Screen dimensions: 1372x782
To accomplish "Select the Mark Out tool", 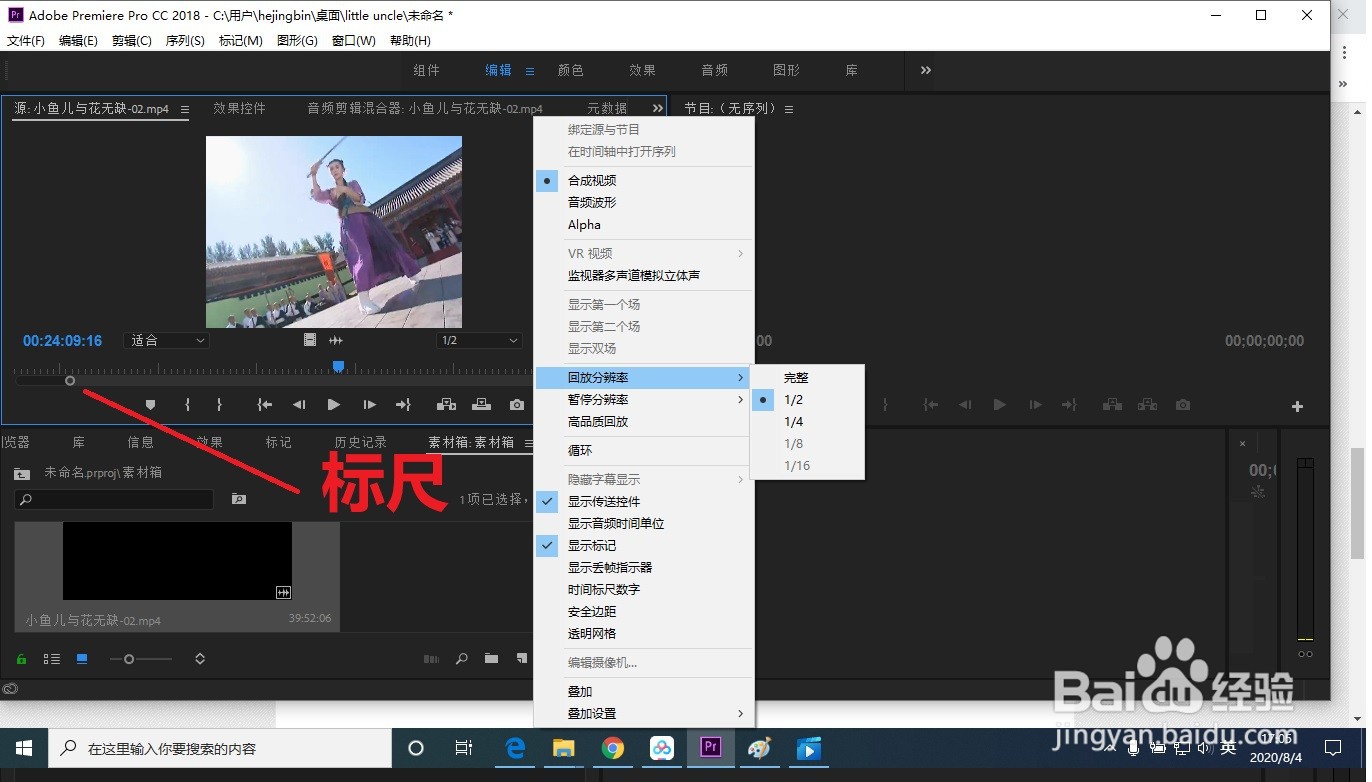I will (x=218, y=404).
